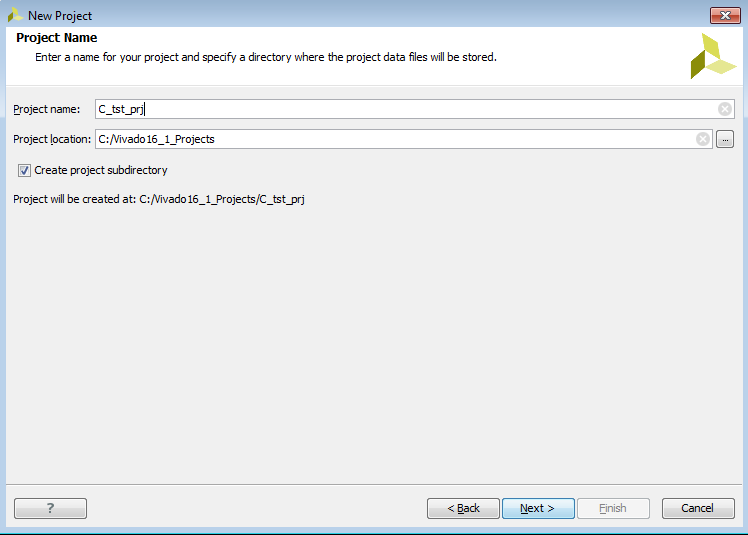Close the New Project dialog window
Viewport: 748px width, 535px height.
point(724,15)
